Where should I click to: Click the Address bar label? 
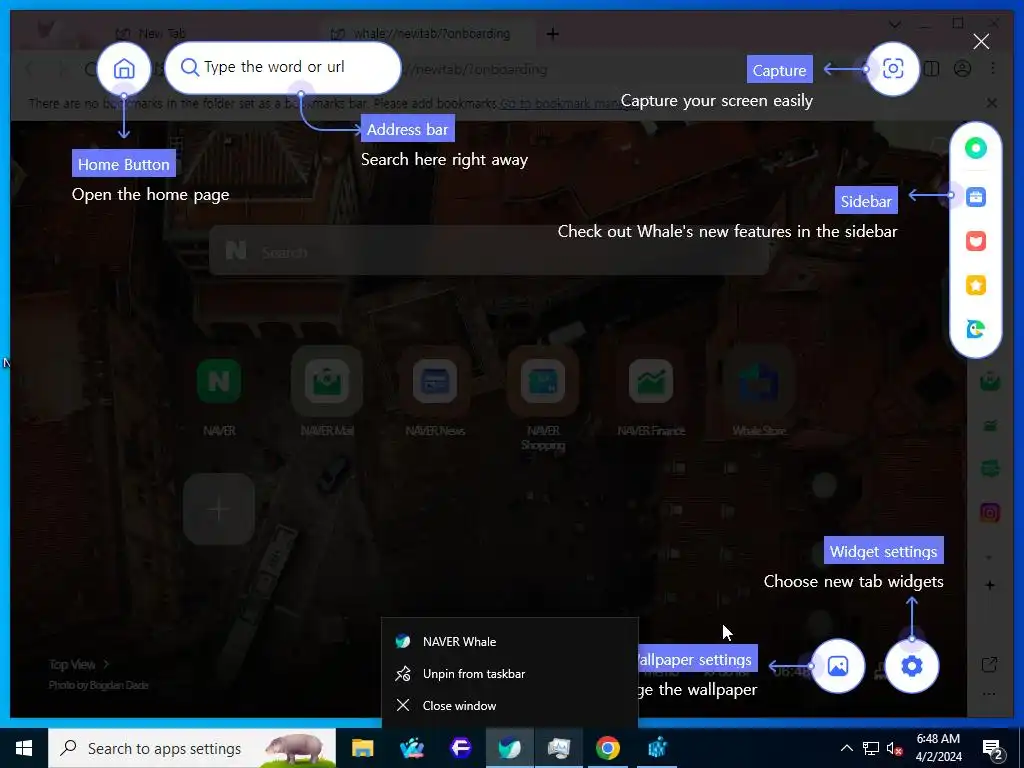click(x=408, y=129)
